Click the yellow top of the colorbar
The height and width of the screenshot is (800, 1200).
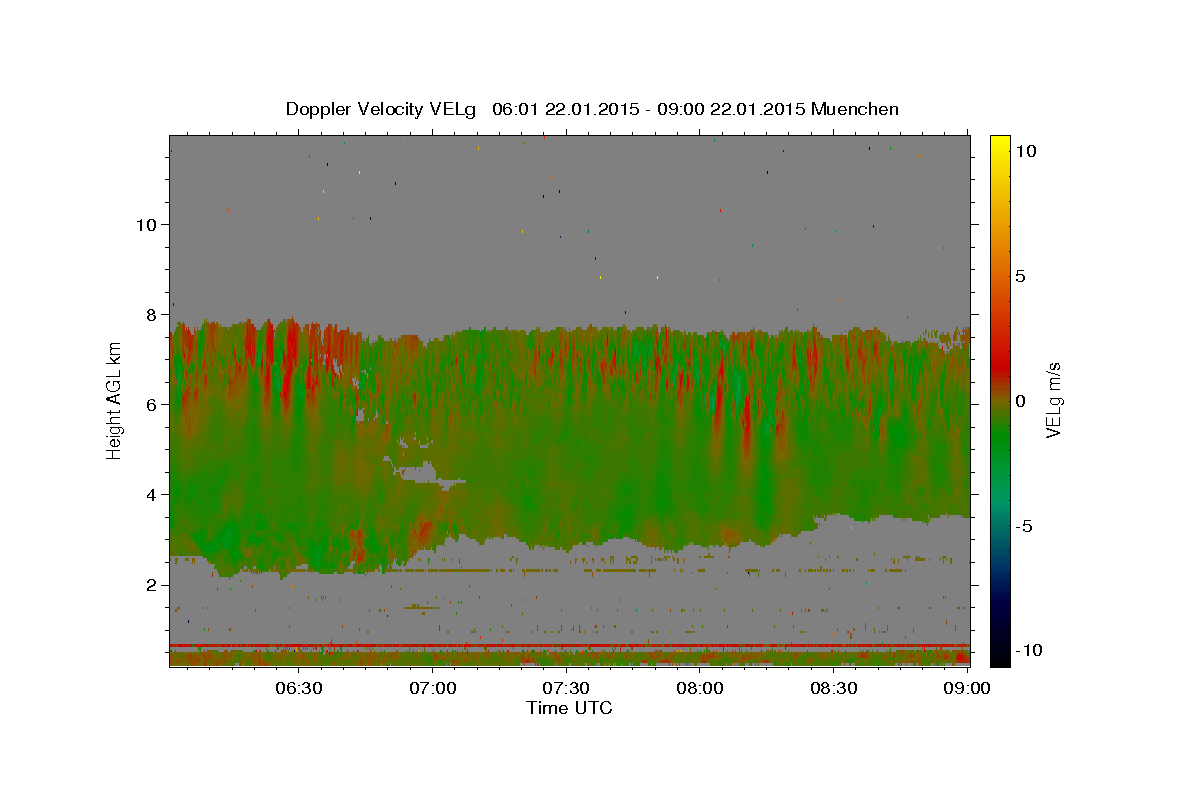click(x=1000, y=145)
